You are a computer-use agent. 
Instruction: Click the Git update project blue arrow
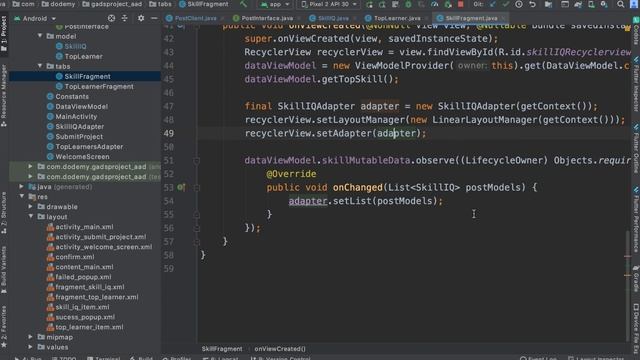(493, 4)
